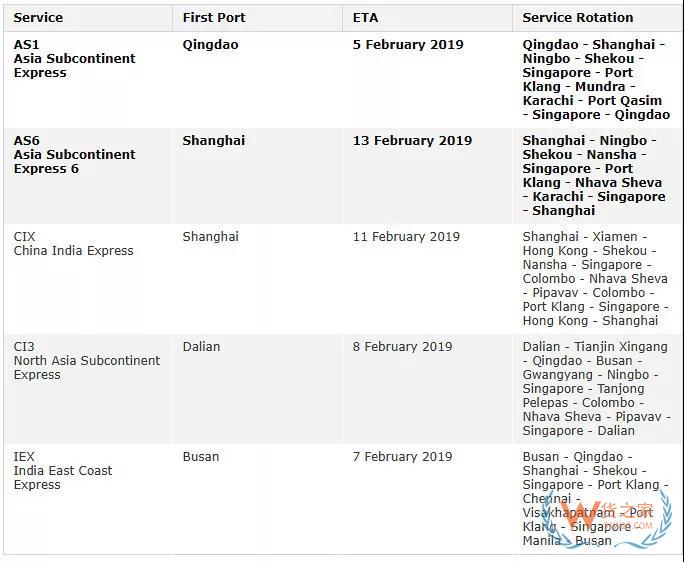Click the 7 February 2019 ETA
Viewport: 684px width, 562px height.
pos(402,456)
